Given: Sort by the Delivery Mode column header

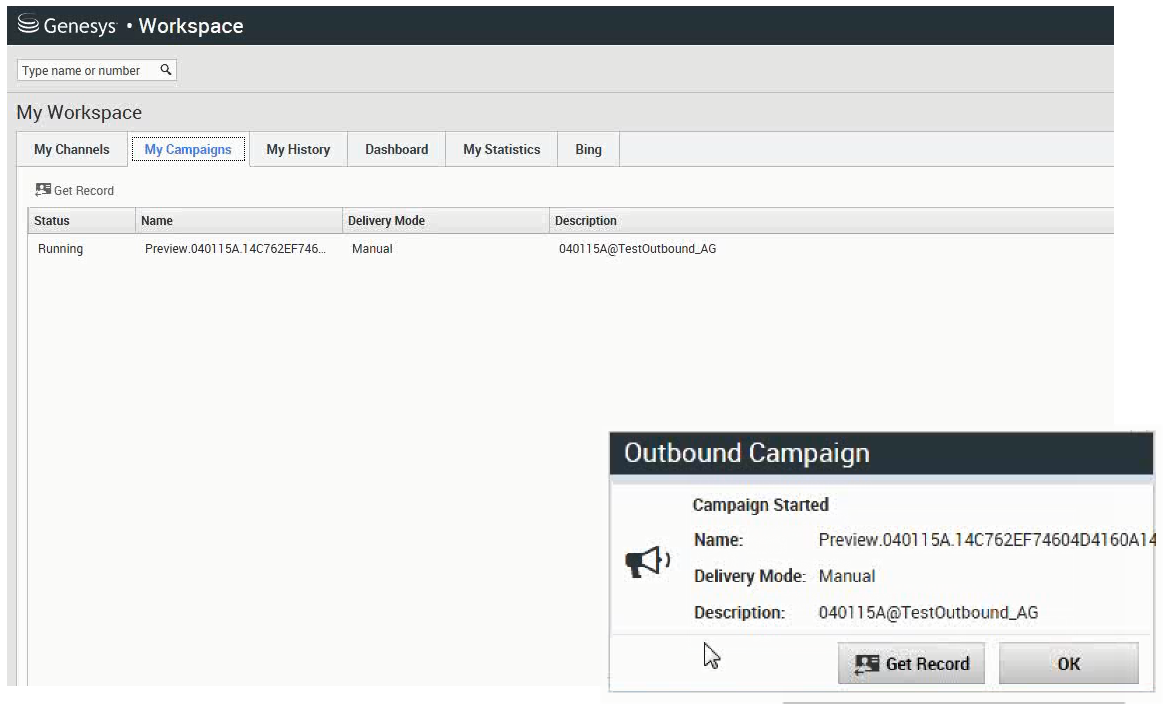Looking at the screenshot, I should 445,221.
